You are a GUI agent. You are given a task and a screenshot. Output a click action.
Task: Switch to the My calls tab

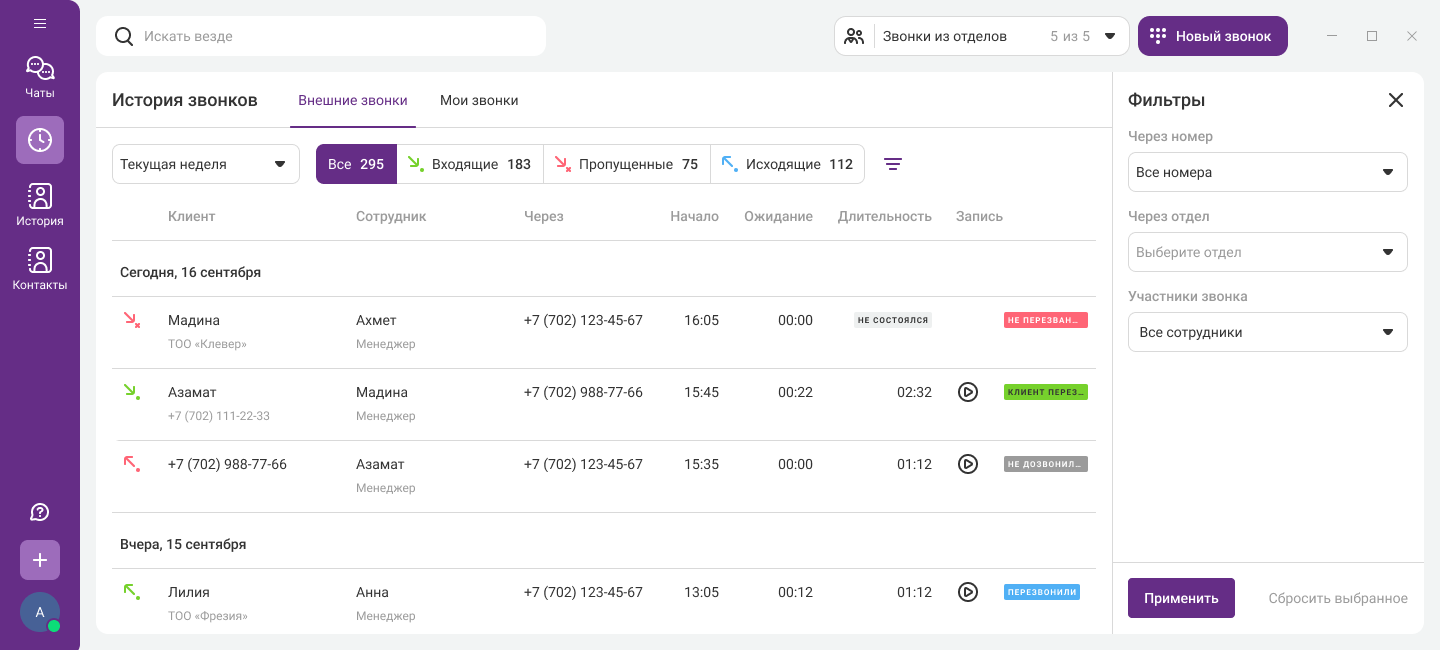479,100
